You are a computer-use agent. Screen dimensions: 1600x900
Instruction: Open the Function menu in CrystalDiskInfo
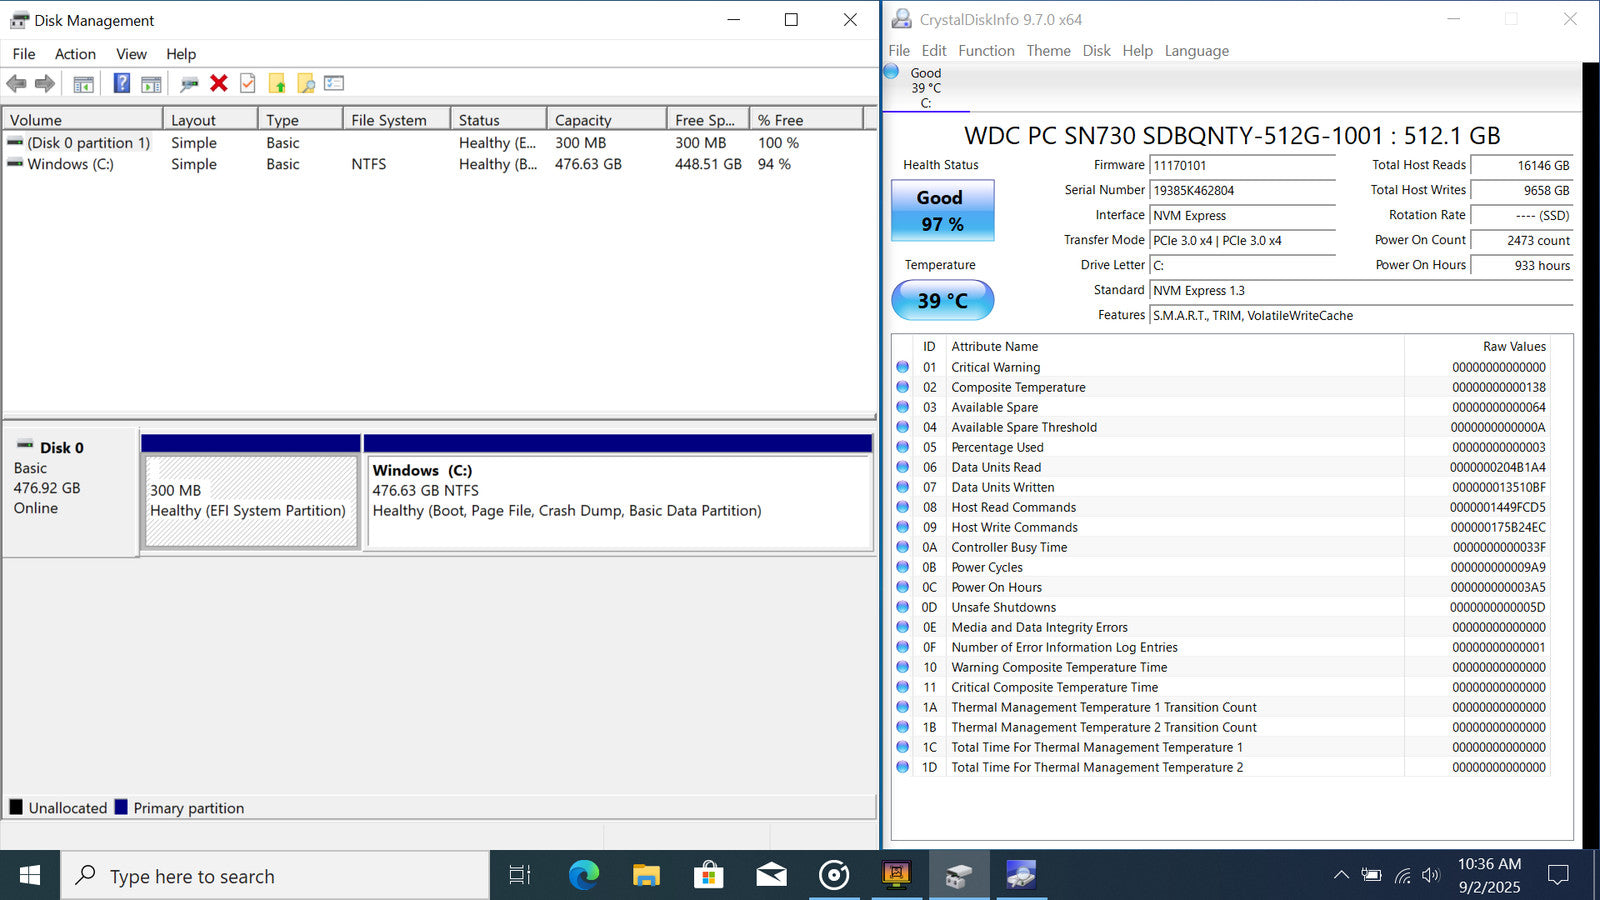[986, 51]
